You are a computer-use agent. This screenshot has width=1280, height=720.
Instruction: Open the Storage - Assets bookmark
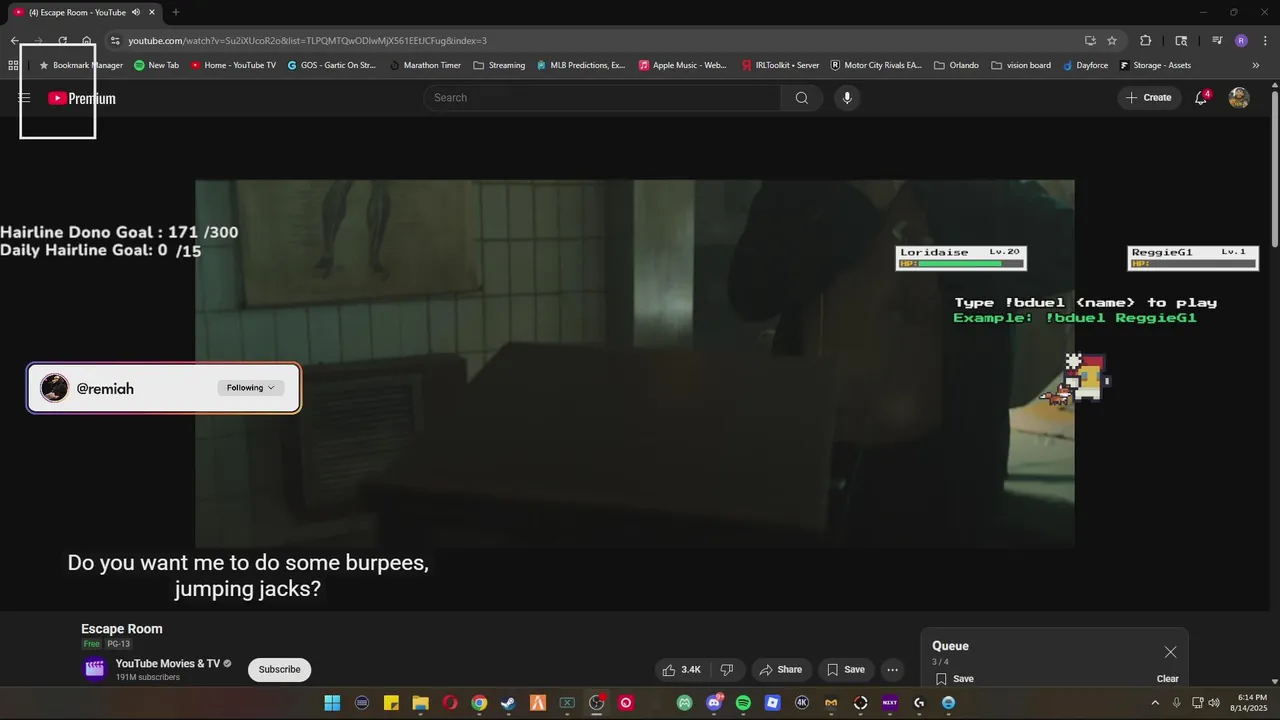click(x=1155, y=65)
